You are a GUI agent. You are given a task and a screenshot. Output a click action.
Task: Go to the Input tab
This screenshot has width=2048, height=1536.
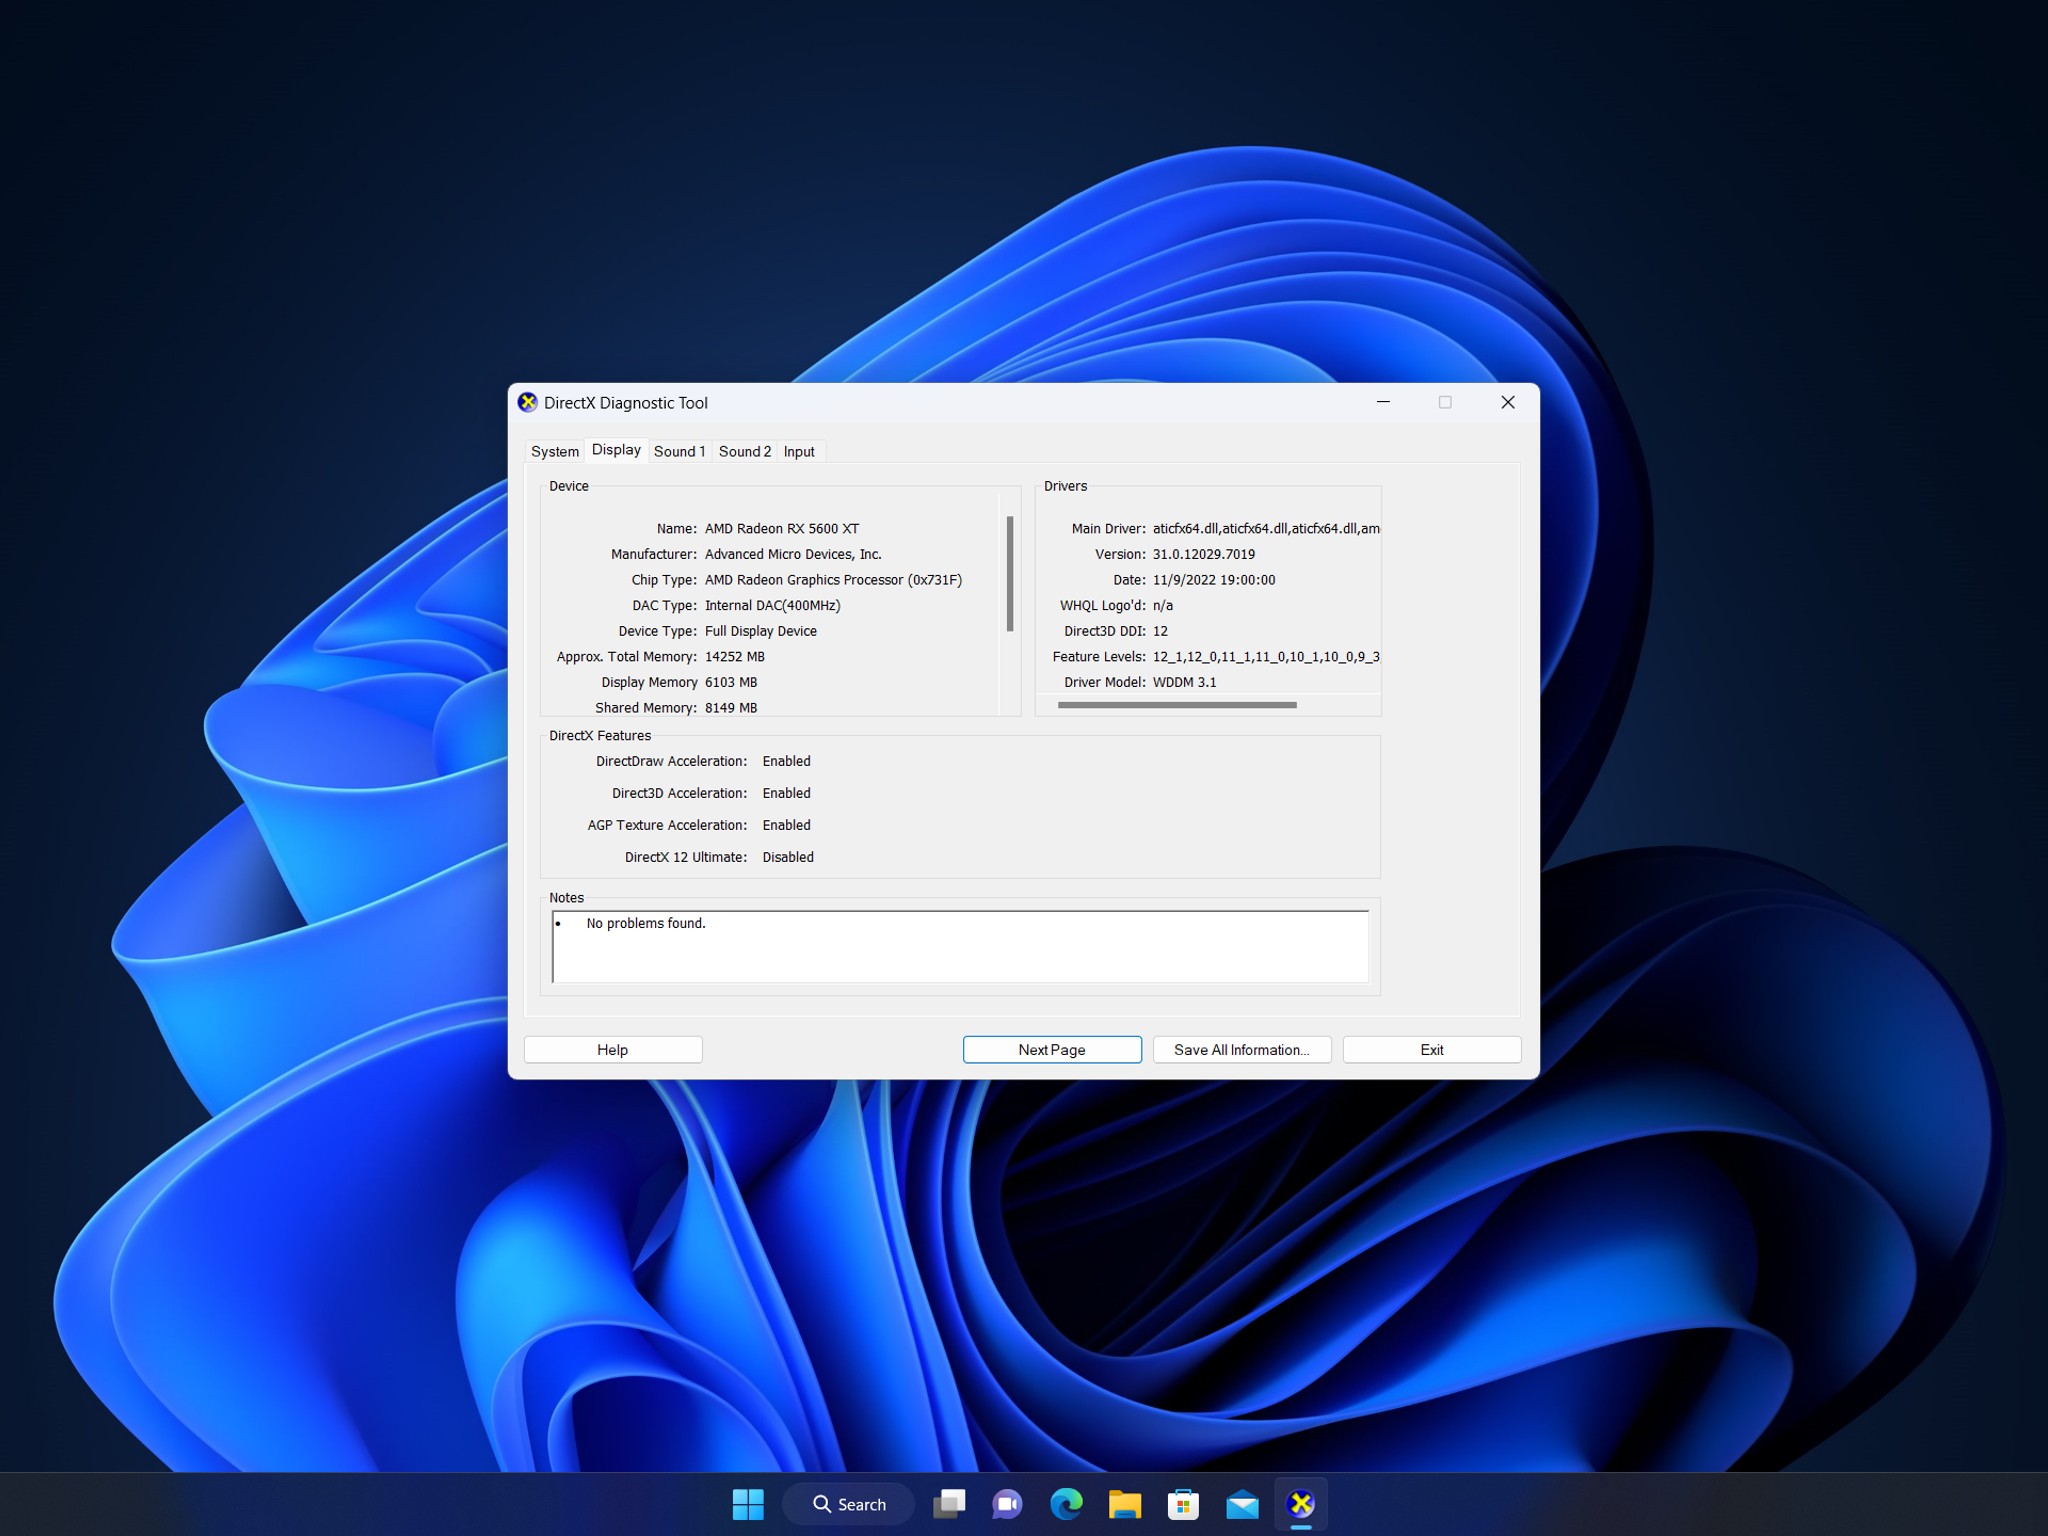pyautogui.click(x=799, y=451)
